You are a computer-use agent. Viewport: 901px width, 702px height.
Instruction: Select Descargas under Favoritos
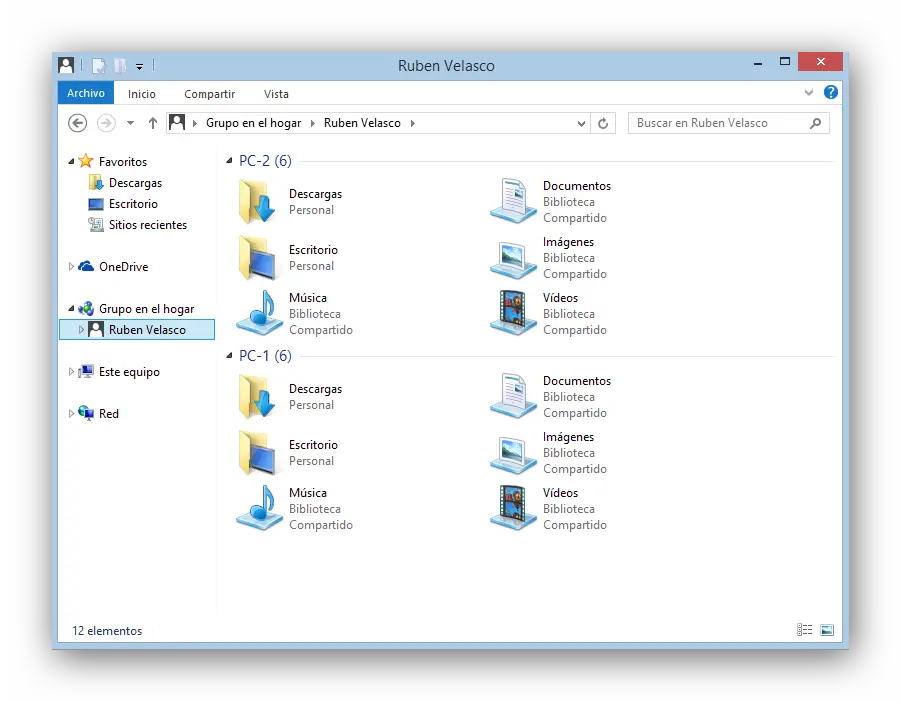coord(135,183)
